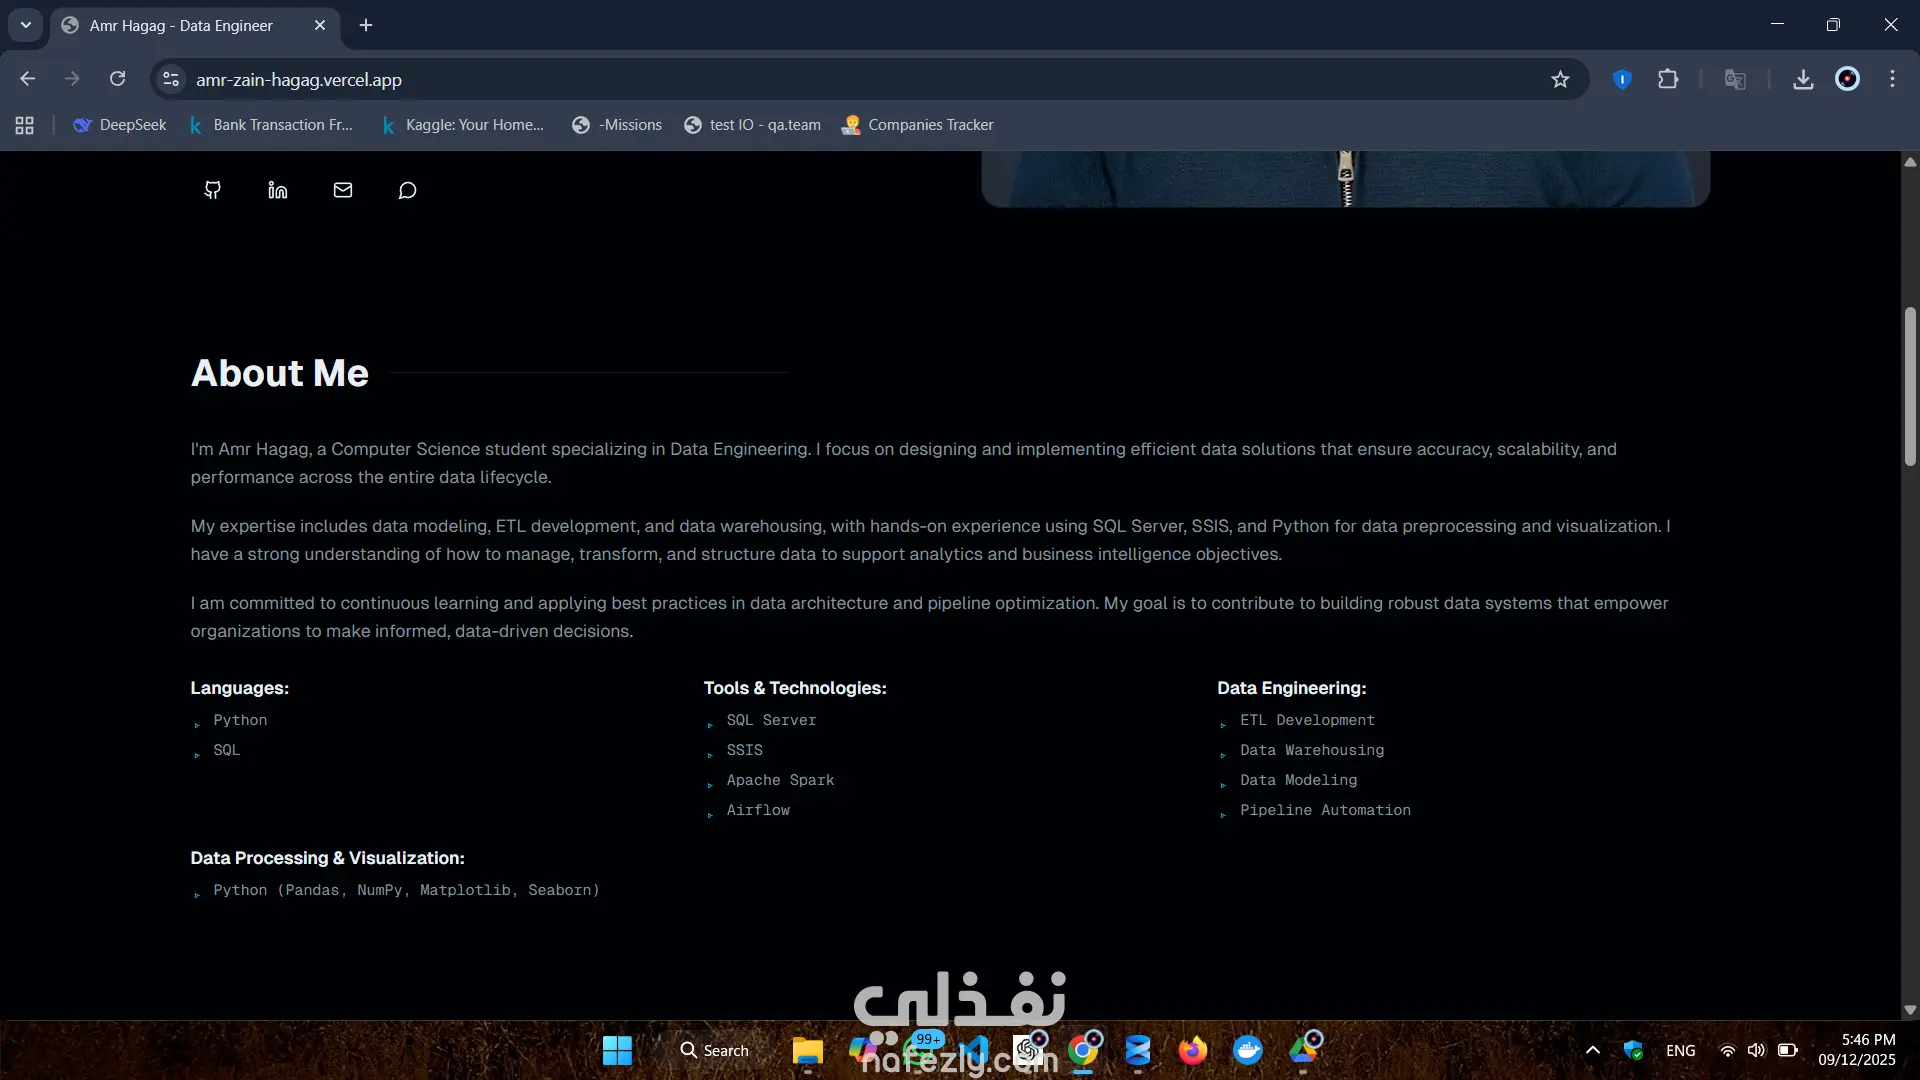Click the email envelope icon
The image size is (1920, 1080).
pos(343,190)
